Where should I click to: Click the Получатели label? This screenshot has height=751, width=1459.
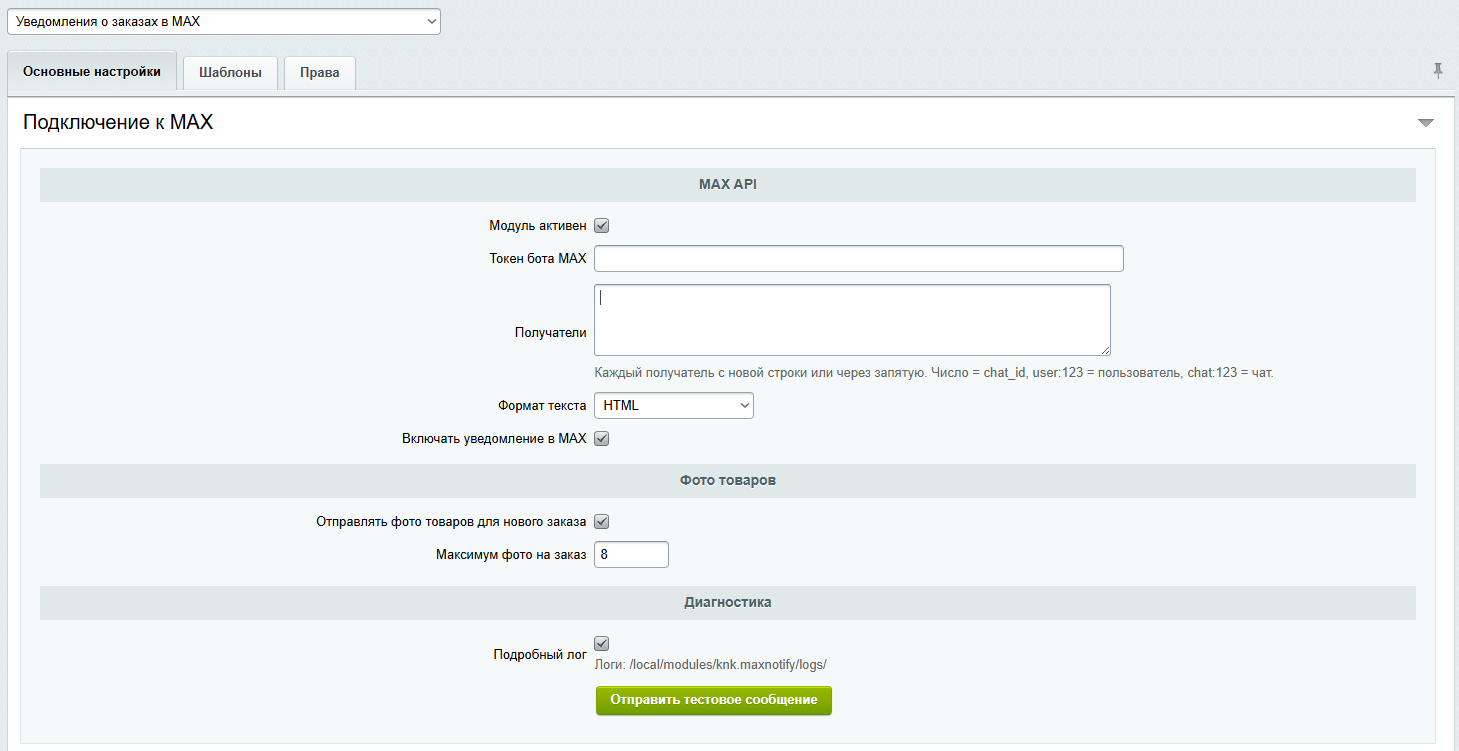pos(551,333)
